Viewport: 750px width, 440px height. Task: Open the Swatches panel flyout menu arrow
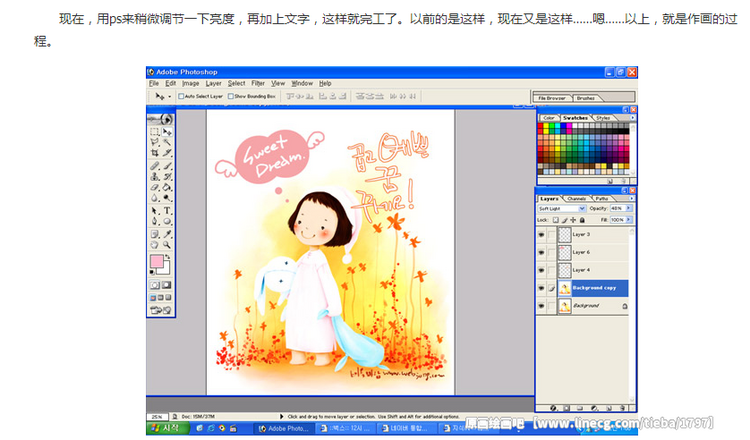632,117
